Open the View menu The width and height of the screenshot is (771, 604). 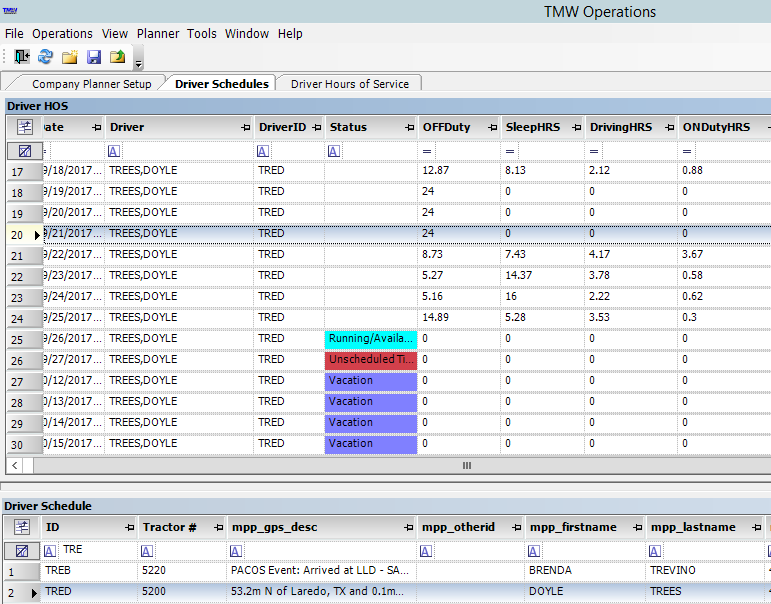point(115,33)
